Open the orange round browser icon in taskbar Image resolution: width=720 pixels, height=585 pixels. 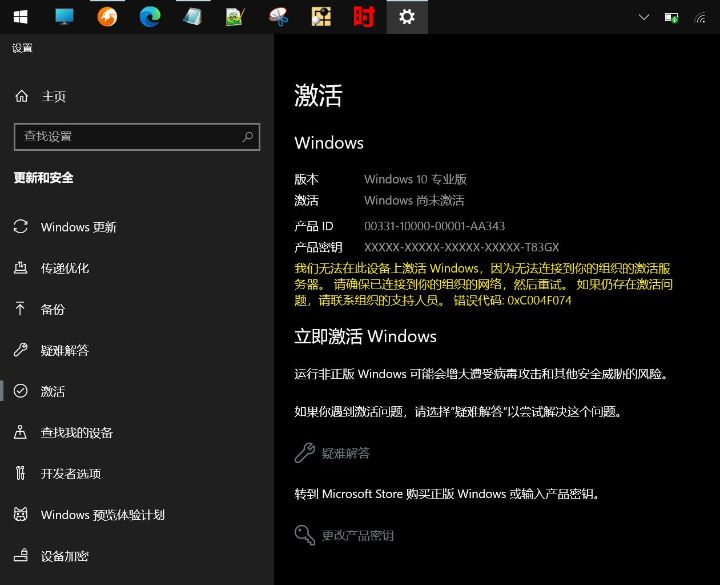coord(107,17)
